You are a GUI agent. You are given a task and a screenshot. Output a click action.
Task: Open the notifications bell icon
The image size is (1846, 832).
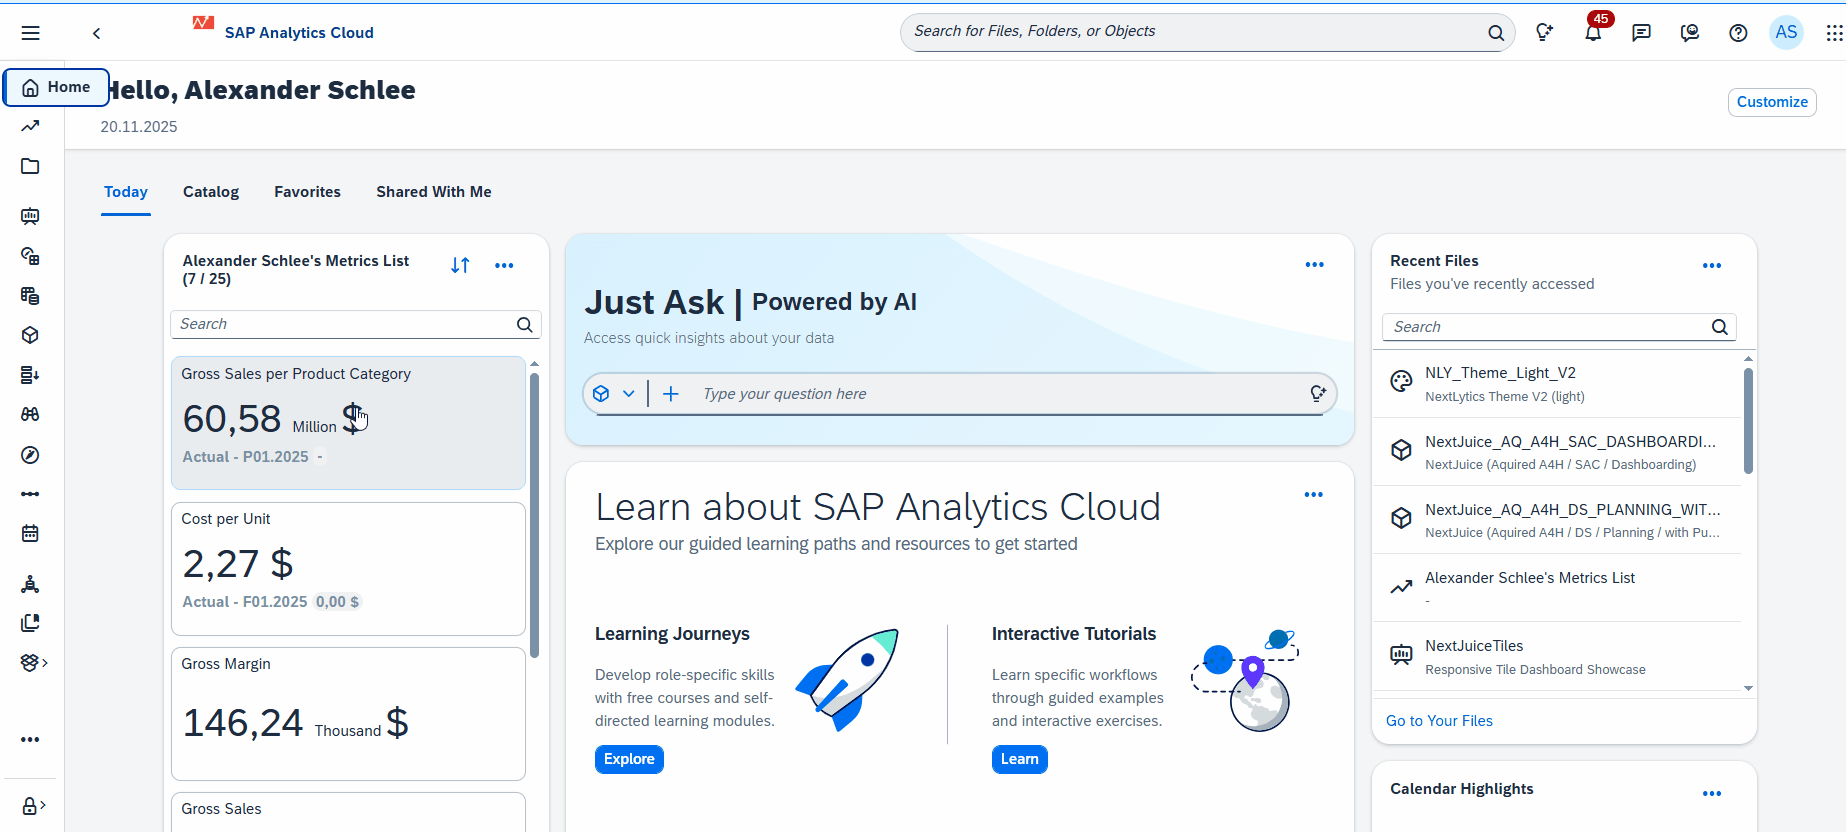tap(1593, 33)
